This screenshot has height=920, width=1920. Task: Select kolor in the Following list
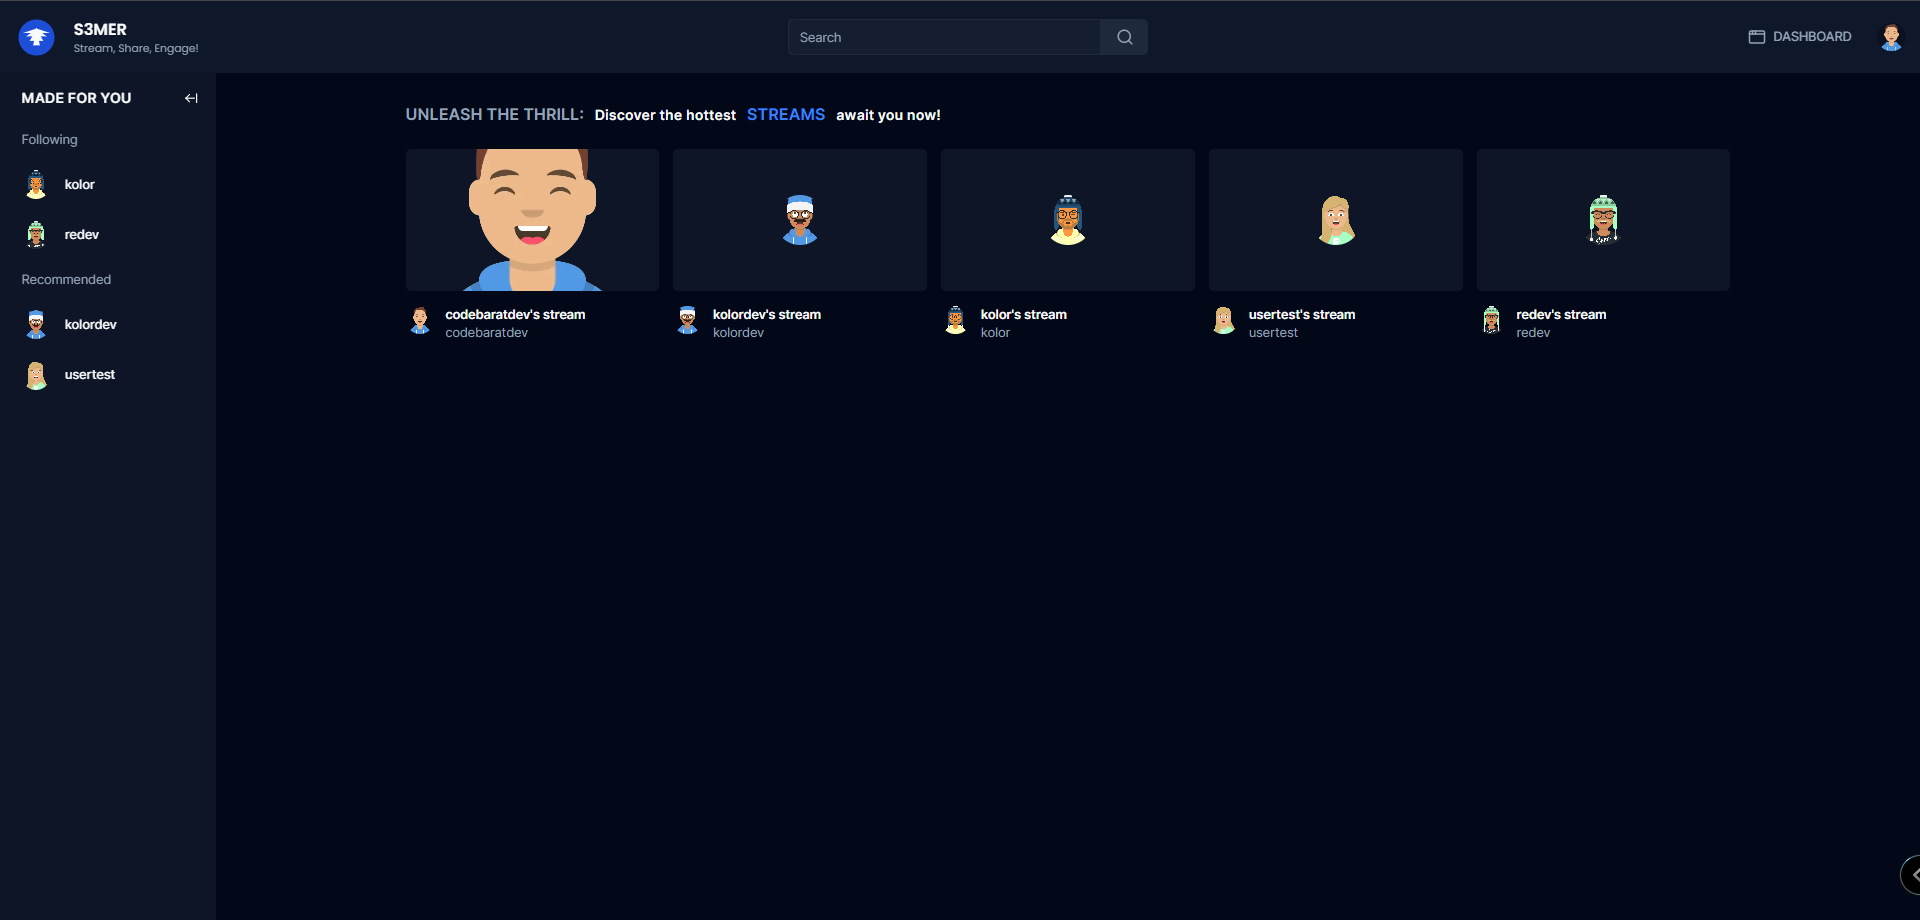pos(79,185)
